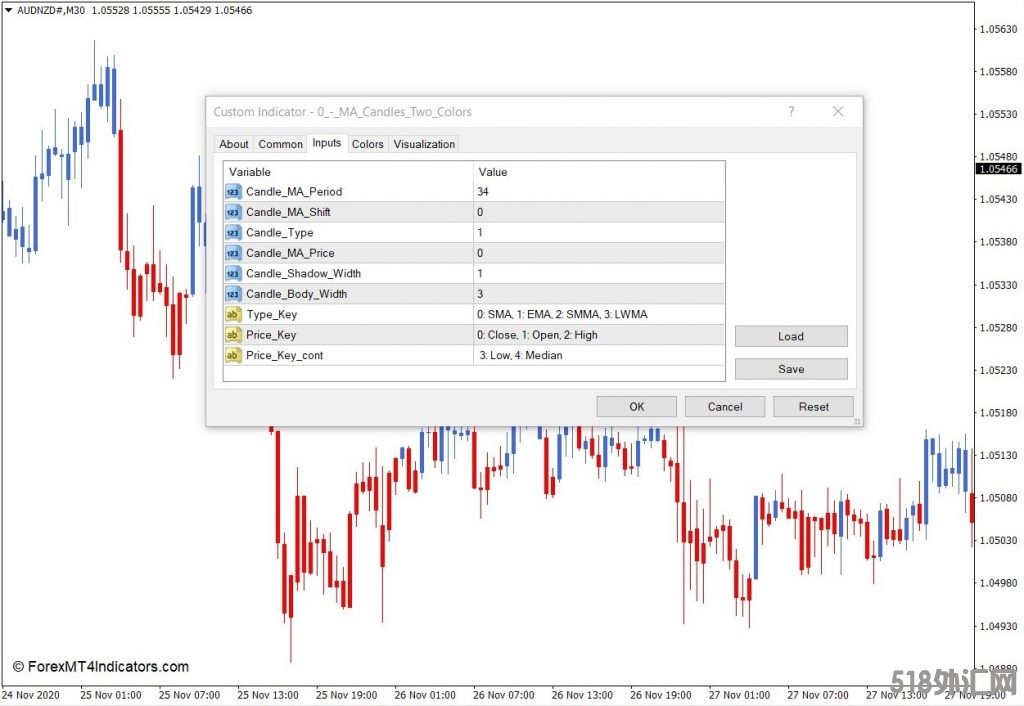Select the Candle_MA_Period value 34 field
The image size is (1024, 706).
coord(599,192)
